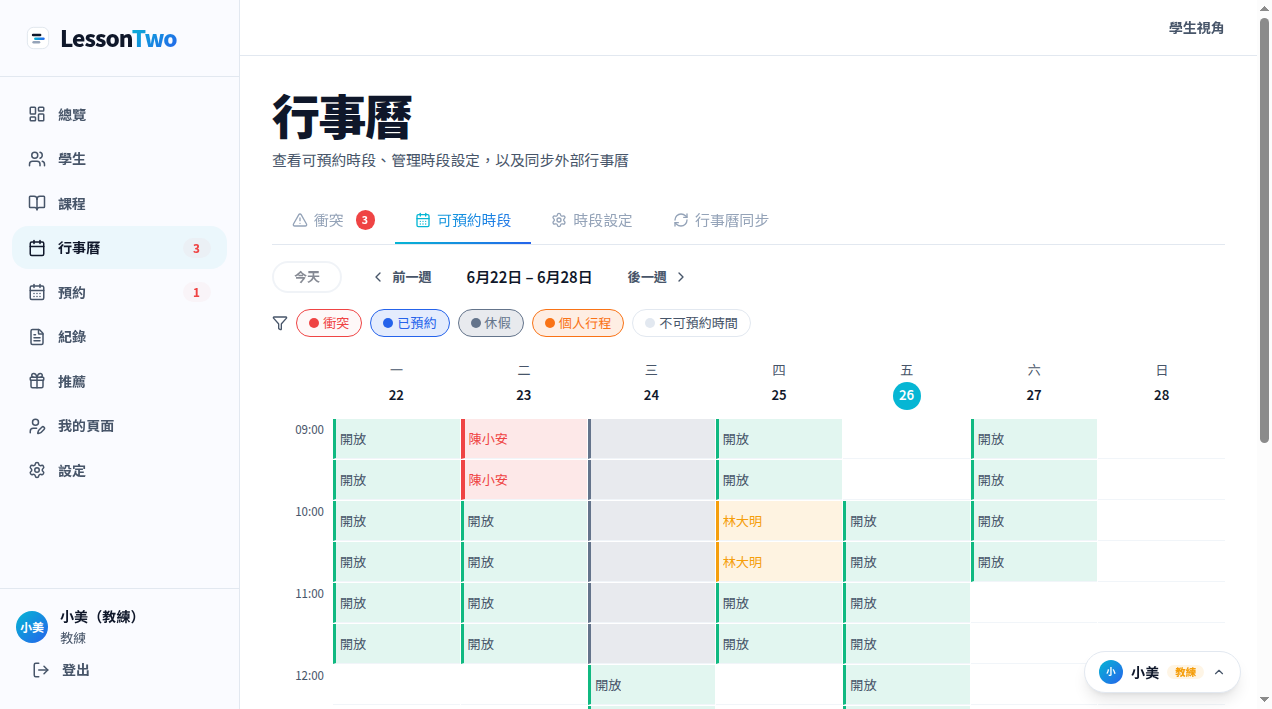Switch to the 衝突 tab
The height and width of the screenshot is (709, 1272).
coord(333,220)
